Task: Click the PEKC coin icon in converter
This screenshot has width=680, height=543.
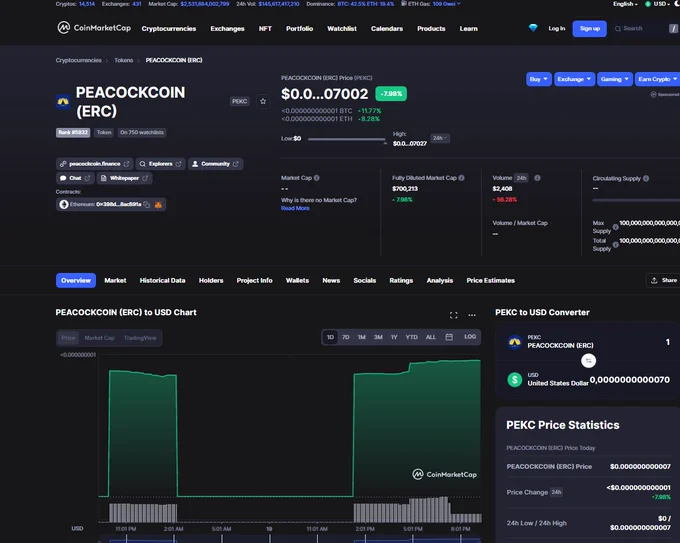Action: 515,342
